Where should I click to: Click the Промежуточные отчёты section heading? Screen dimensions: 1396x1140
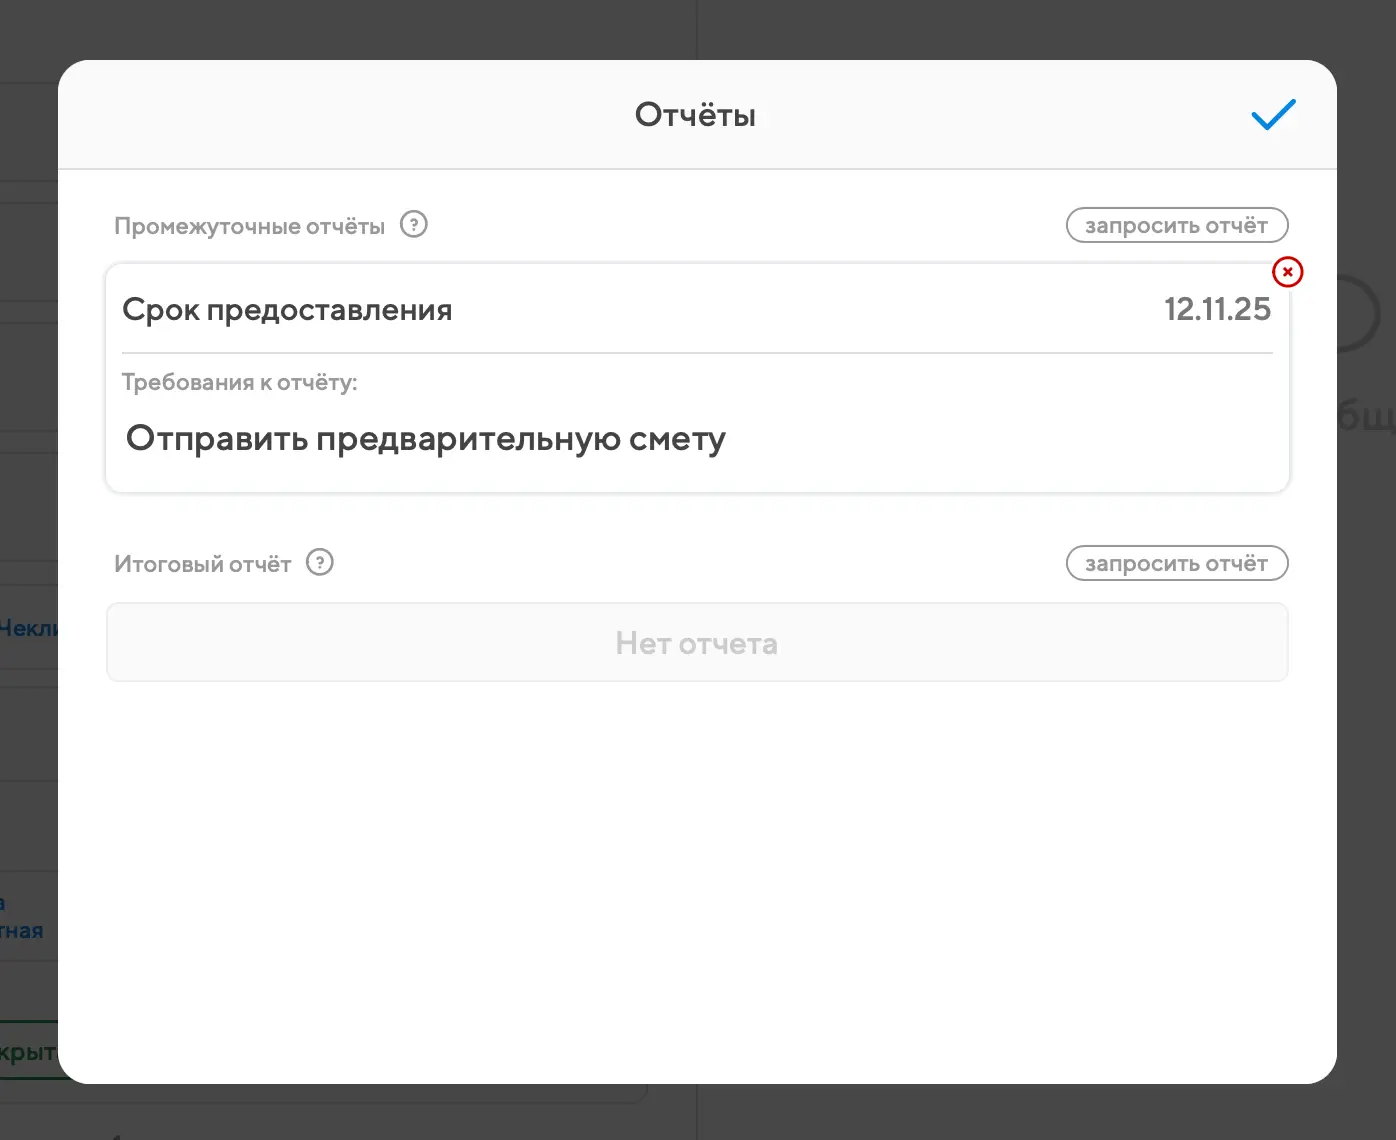[249, 226]
